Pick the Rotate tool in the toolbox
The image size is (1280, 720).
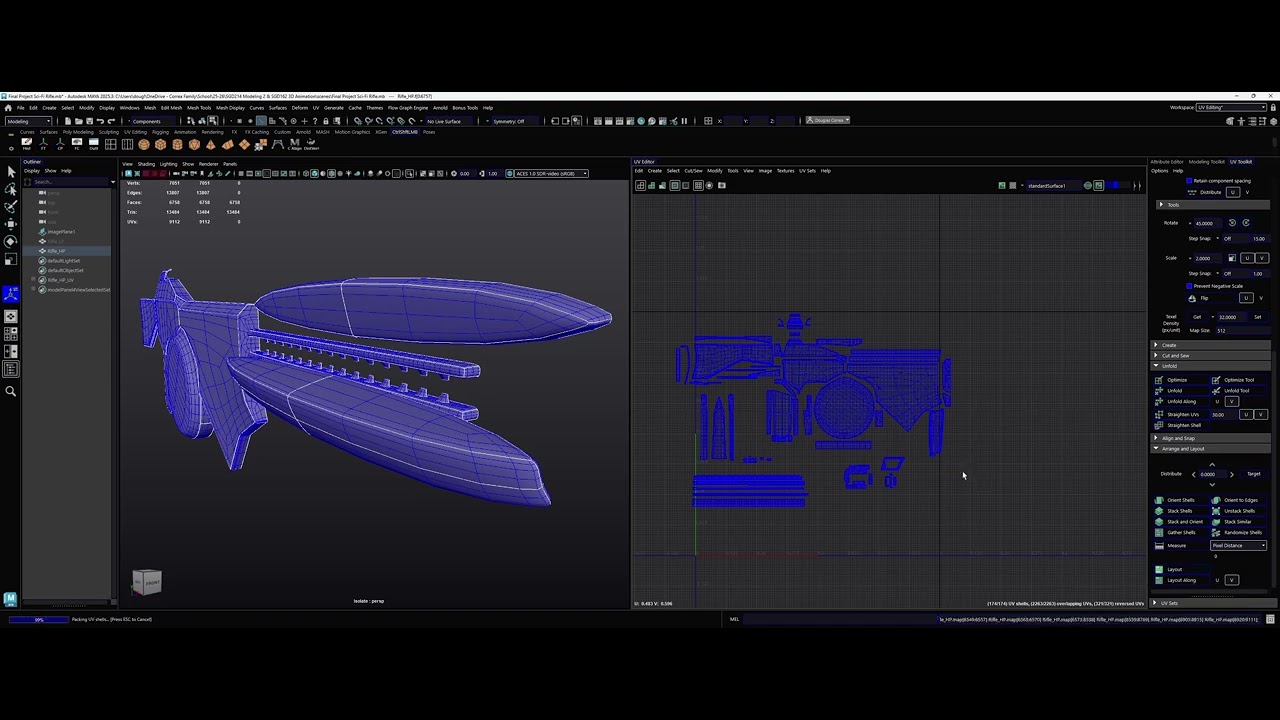[x=11, y=241]
